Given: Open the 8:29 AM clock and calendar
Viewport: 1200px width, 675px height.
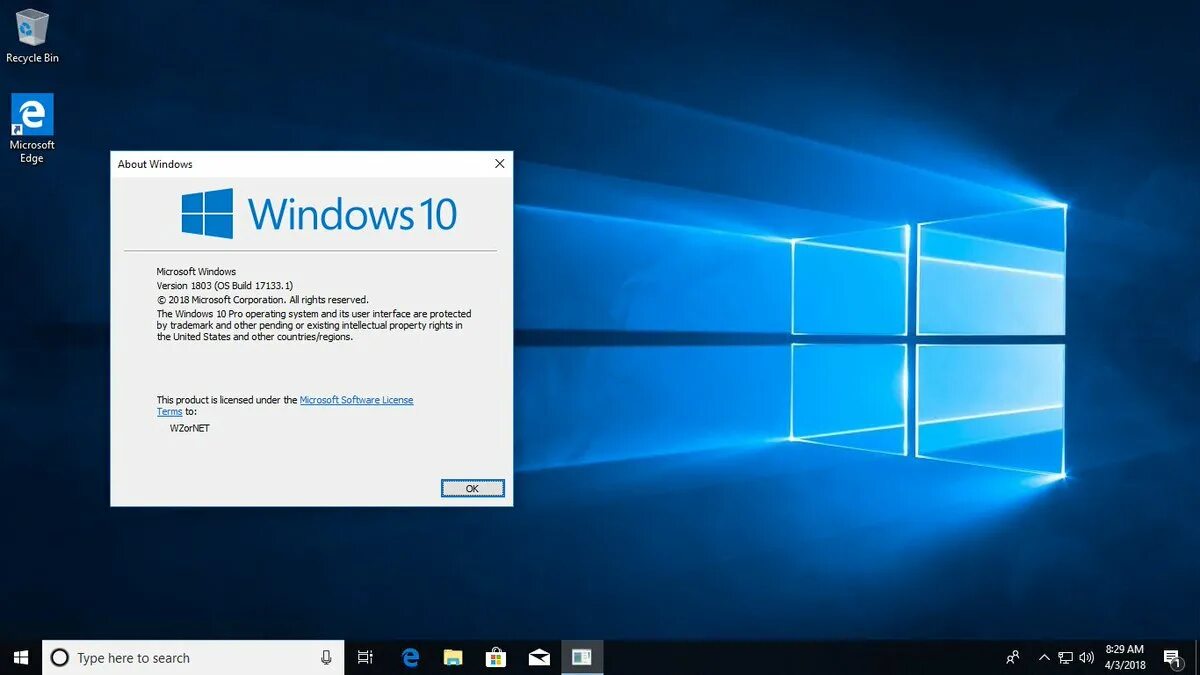Looking at the screenshot, I should tap(1124, 657).
